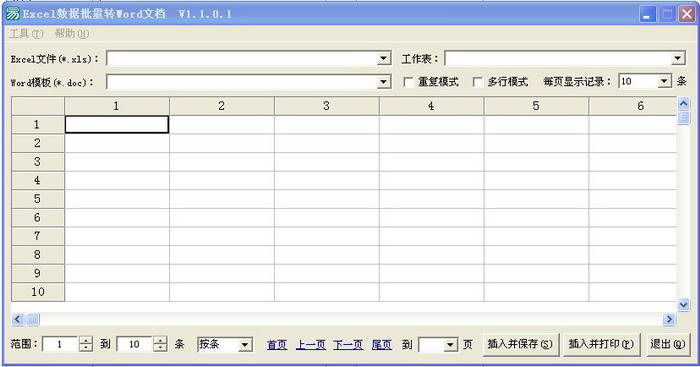This screenshot has height=367, width=700.
Task: Select column header 4
Action: [432, 106]
